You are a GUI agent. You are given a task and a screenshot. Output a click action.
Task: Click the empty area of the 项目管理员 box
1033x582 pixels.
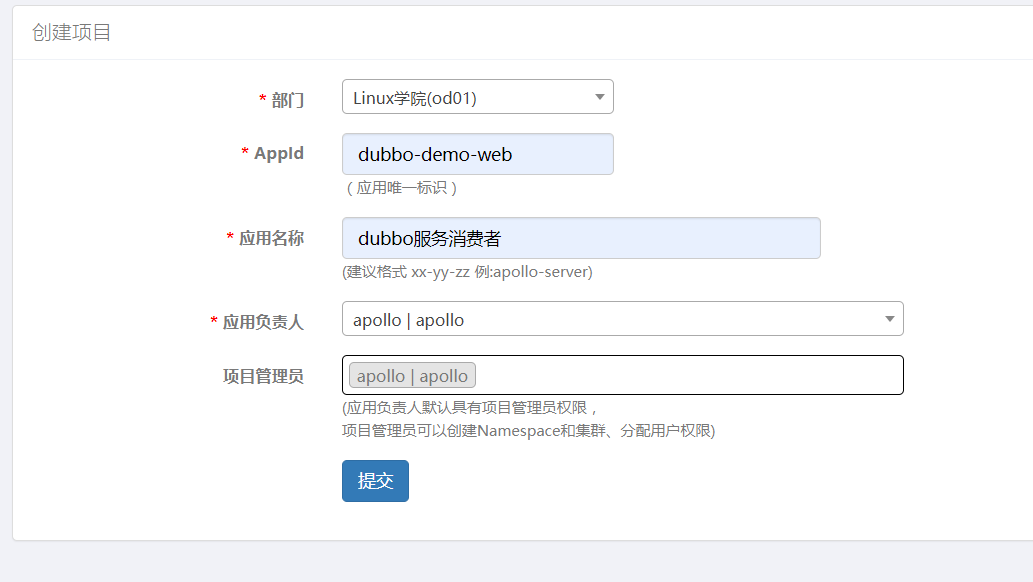point(688,375)
